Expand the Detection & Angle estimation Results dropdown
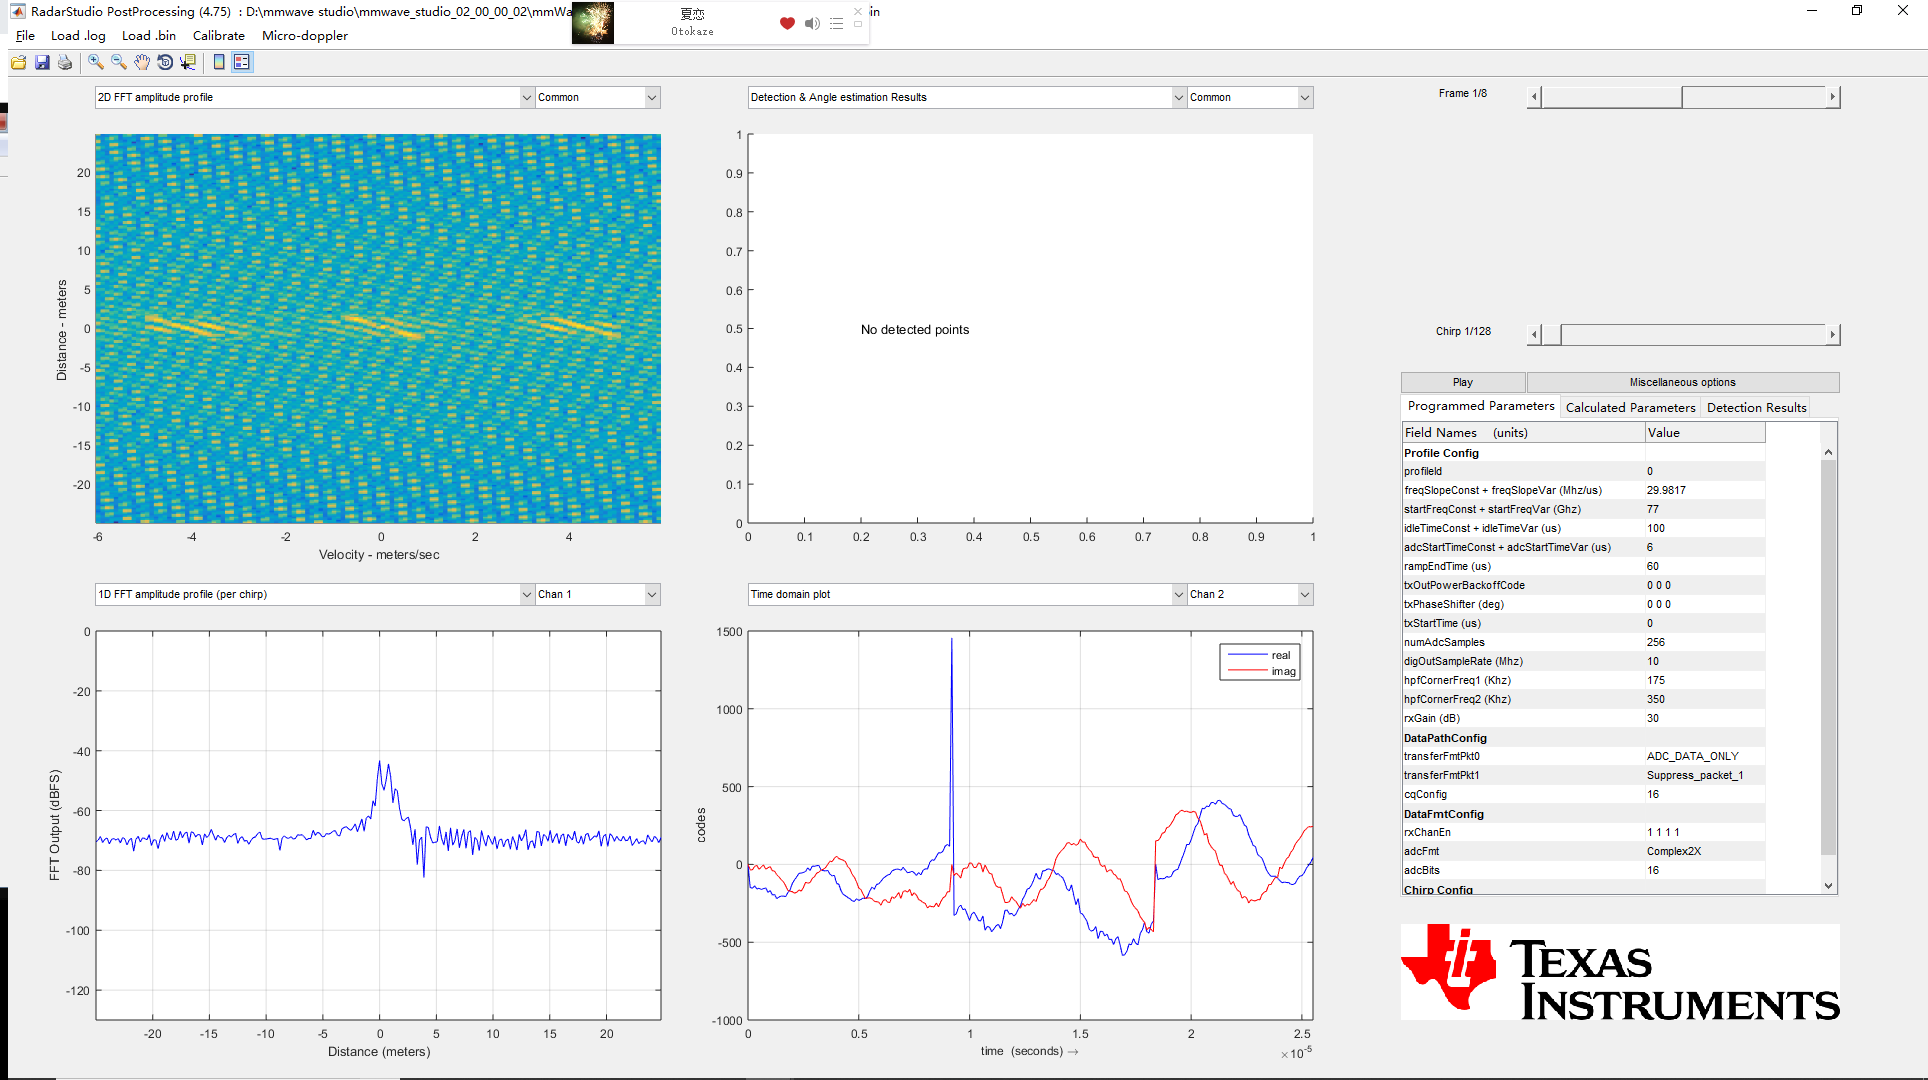1928x1080 pixels. (x=1179, y=97)
